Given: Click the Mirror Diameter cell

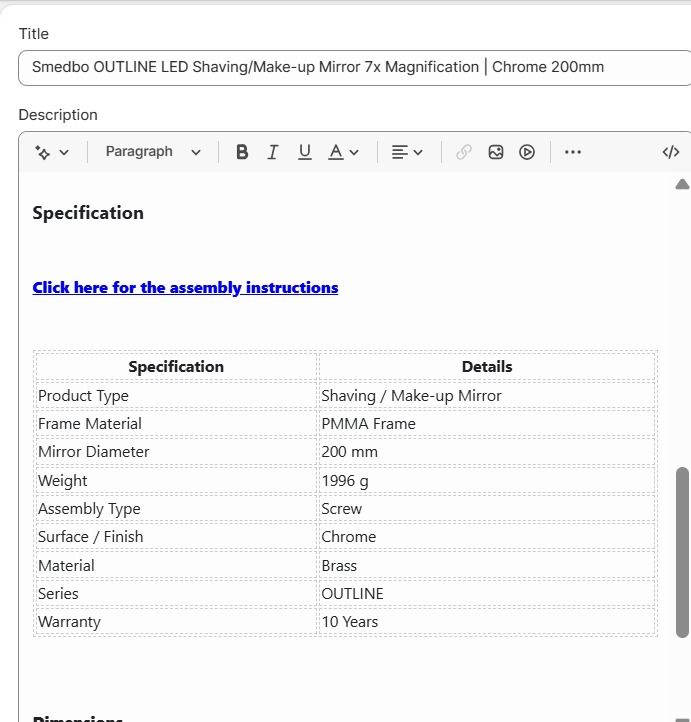Looking at the screenshot, I should click(176, 452).
